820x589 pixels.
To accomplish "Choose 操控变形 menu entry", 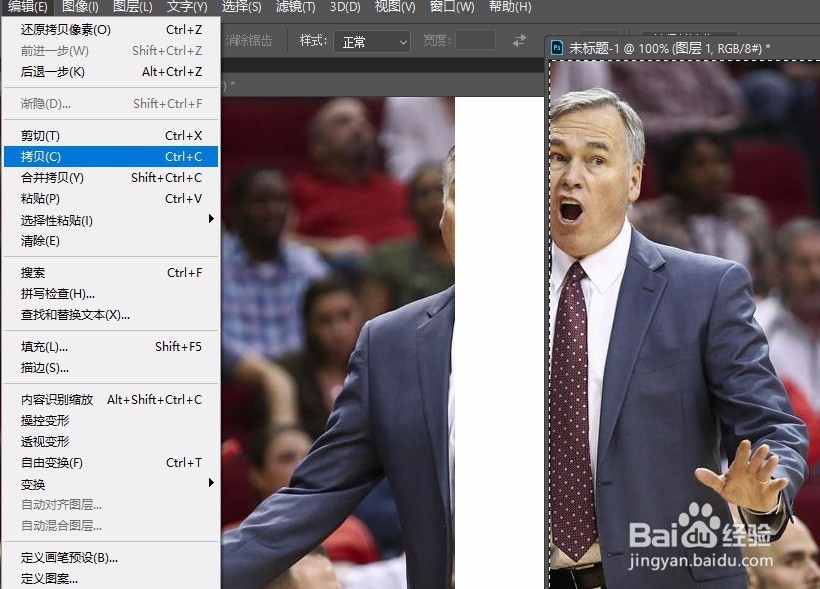I will tap(111, 421).
